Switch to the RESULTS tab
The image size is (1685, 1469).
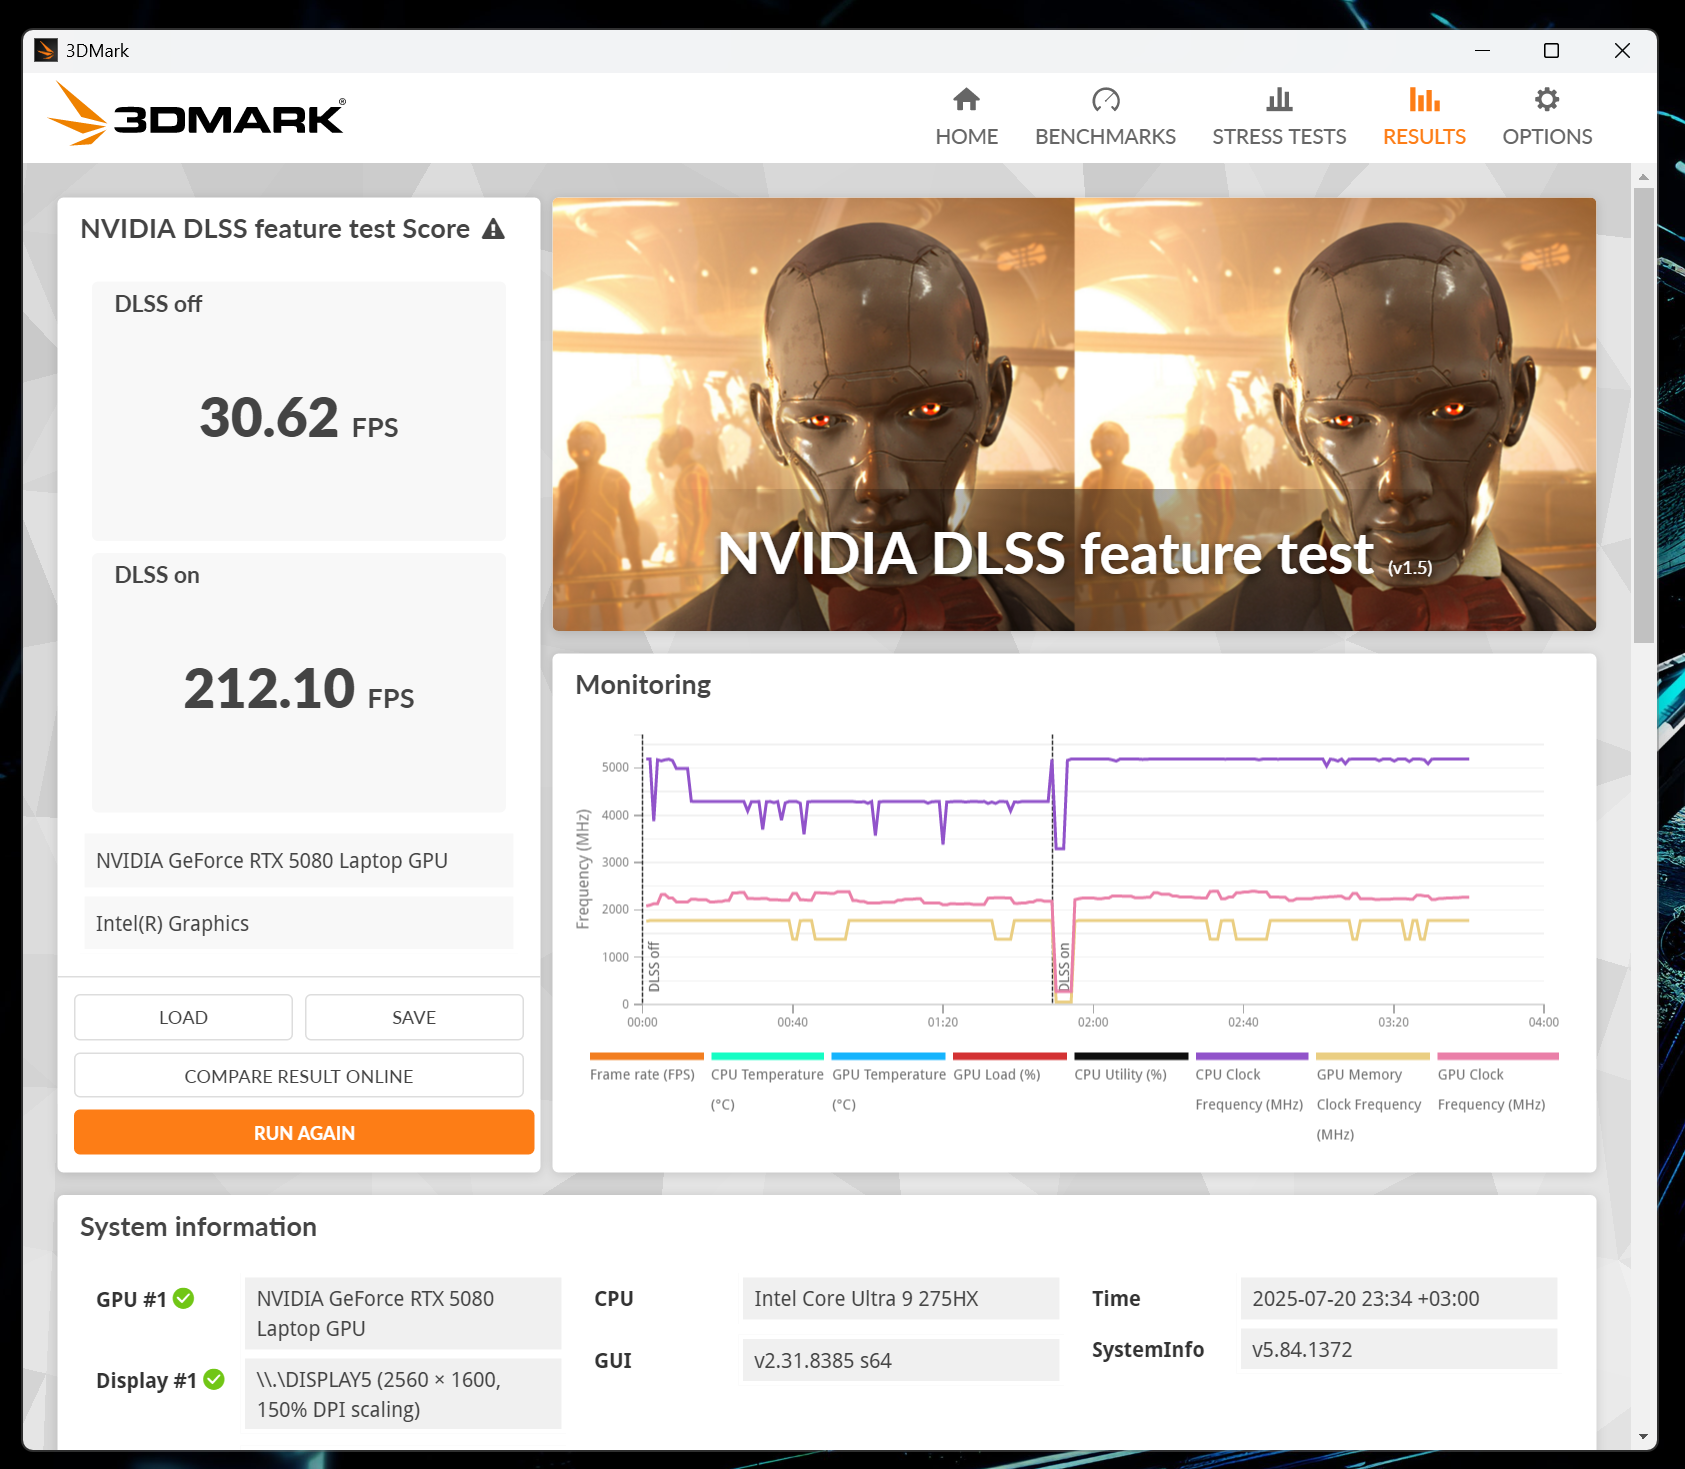tap(1424, 118)
